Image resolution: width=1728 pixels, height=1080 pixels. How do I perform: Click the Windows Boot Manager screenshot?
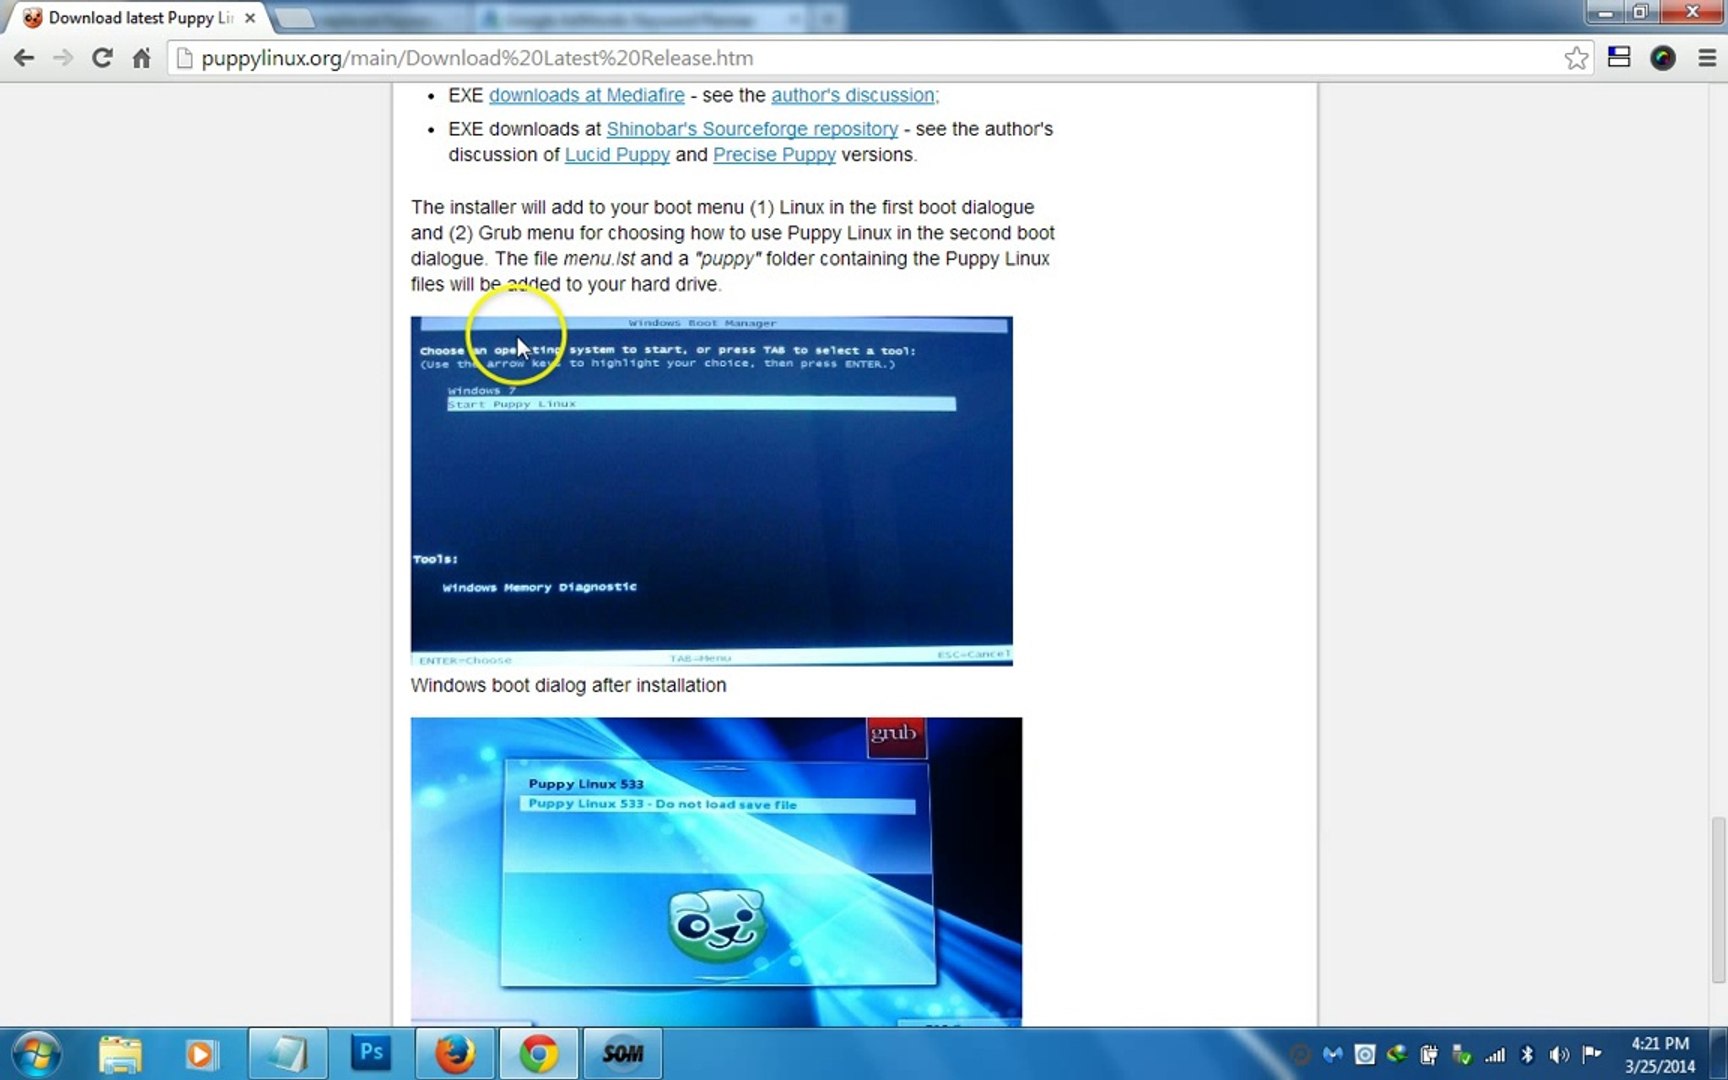(x=711, y=491)
